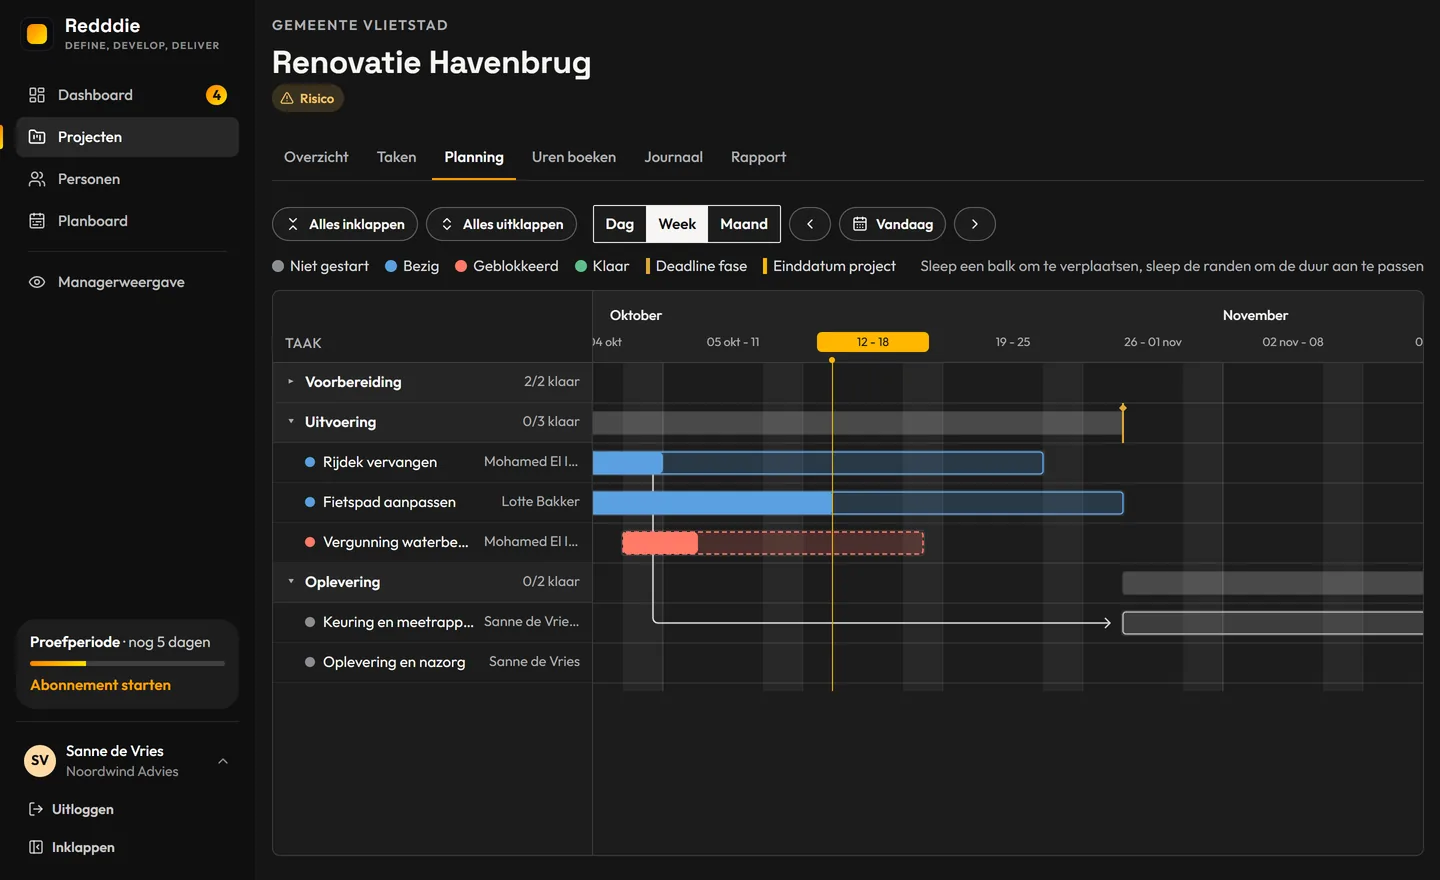Click the Redddie orange logo icon
Viewport: 1440px width, 880px height.
click(x=37, y=34)
